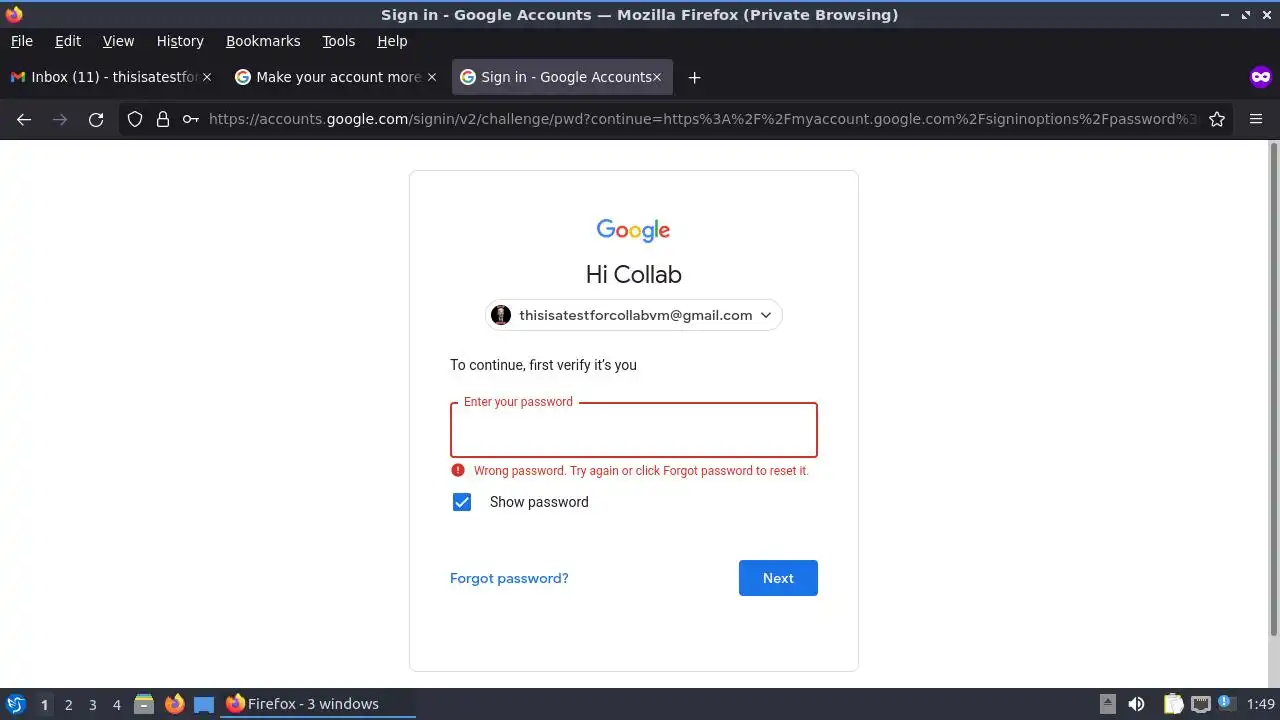Focus the Enter your password field

(634, 430)
